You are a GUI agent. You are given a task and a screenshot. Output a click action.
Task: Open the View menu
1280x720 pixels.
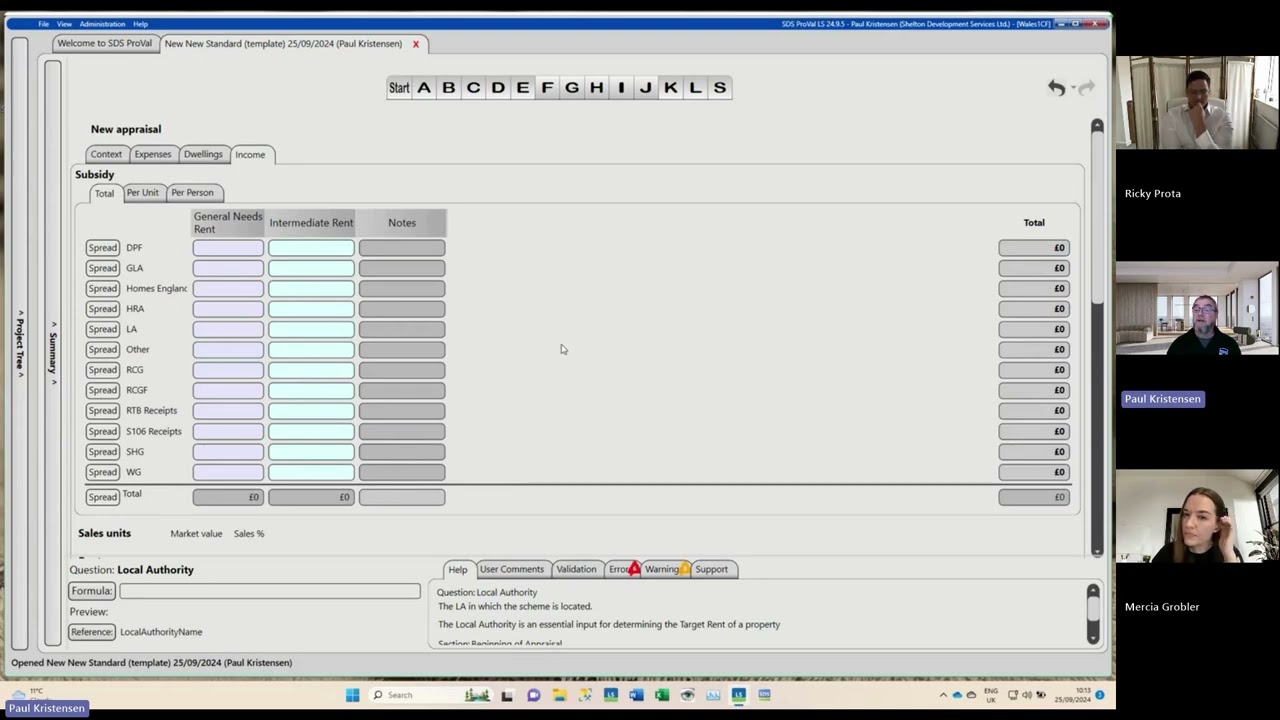(64, 24)
